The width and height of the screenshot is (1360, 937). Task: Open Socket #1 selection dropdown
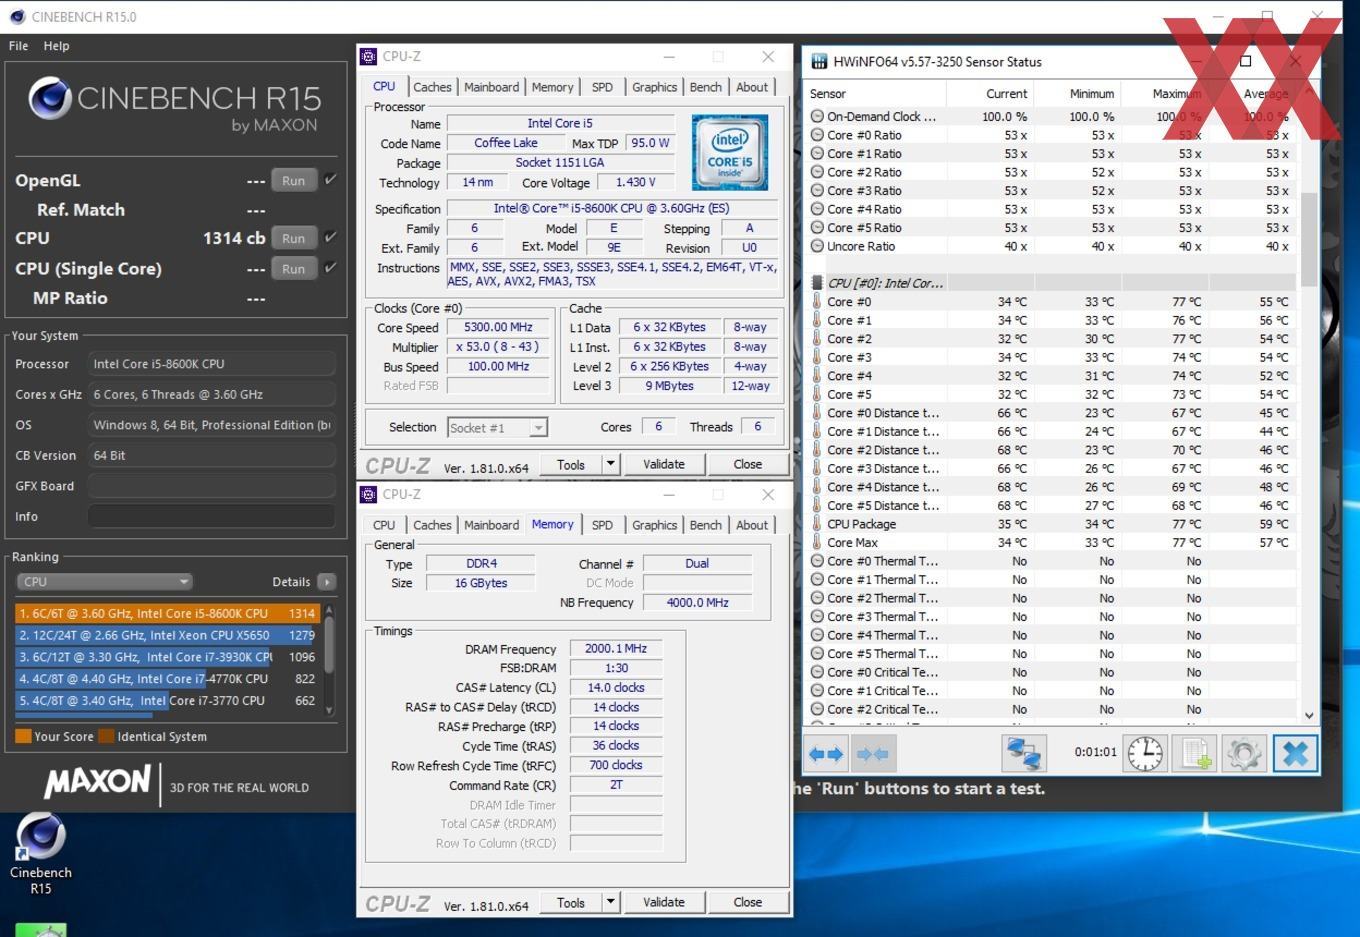click(497, 428)
